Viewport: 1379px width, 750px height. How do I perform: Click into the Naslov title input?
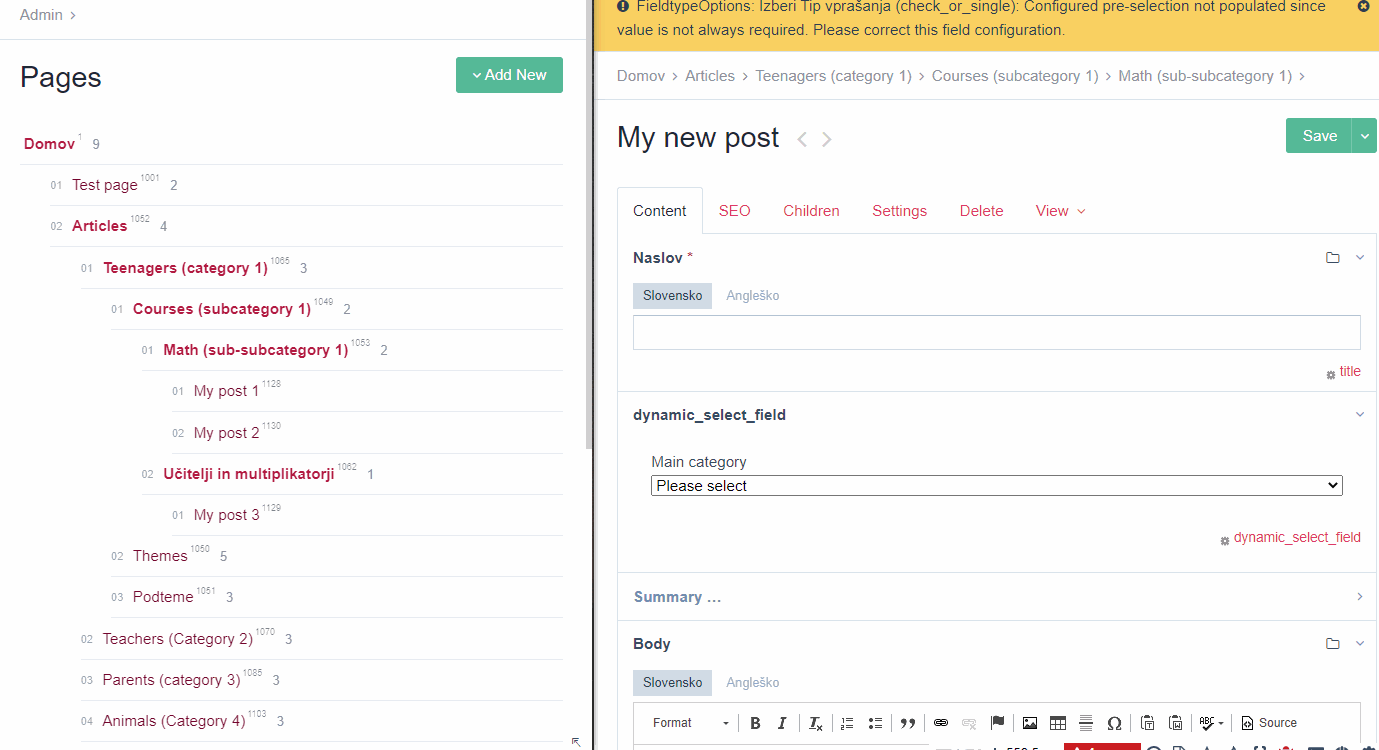tap(996, 333)
